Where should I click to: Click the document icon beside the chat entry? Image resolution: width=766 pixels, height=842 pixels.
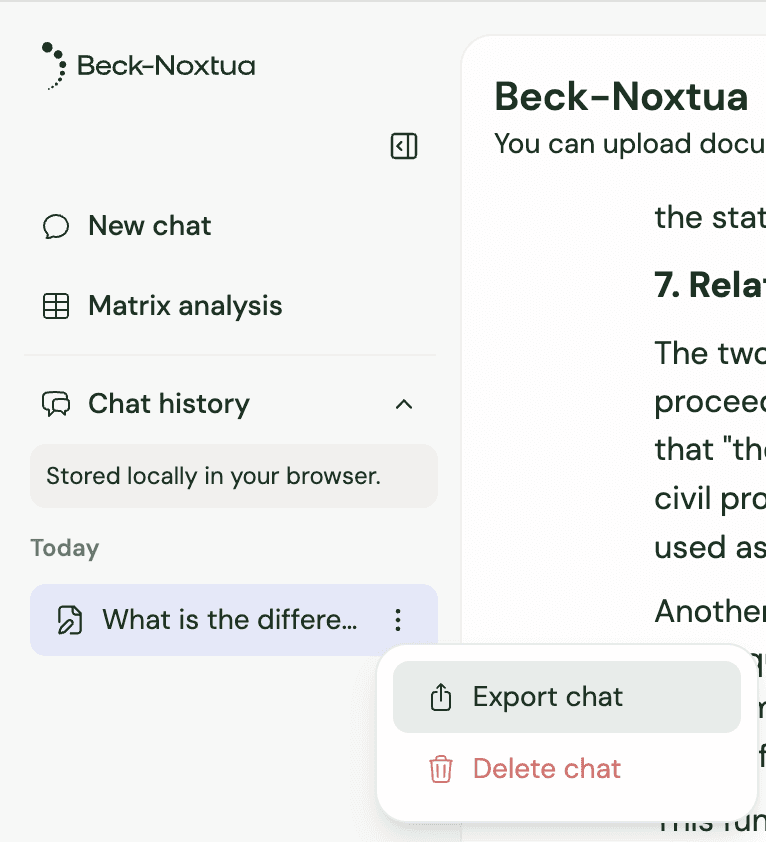pos(69,620)
